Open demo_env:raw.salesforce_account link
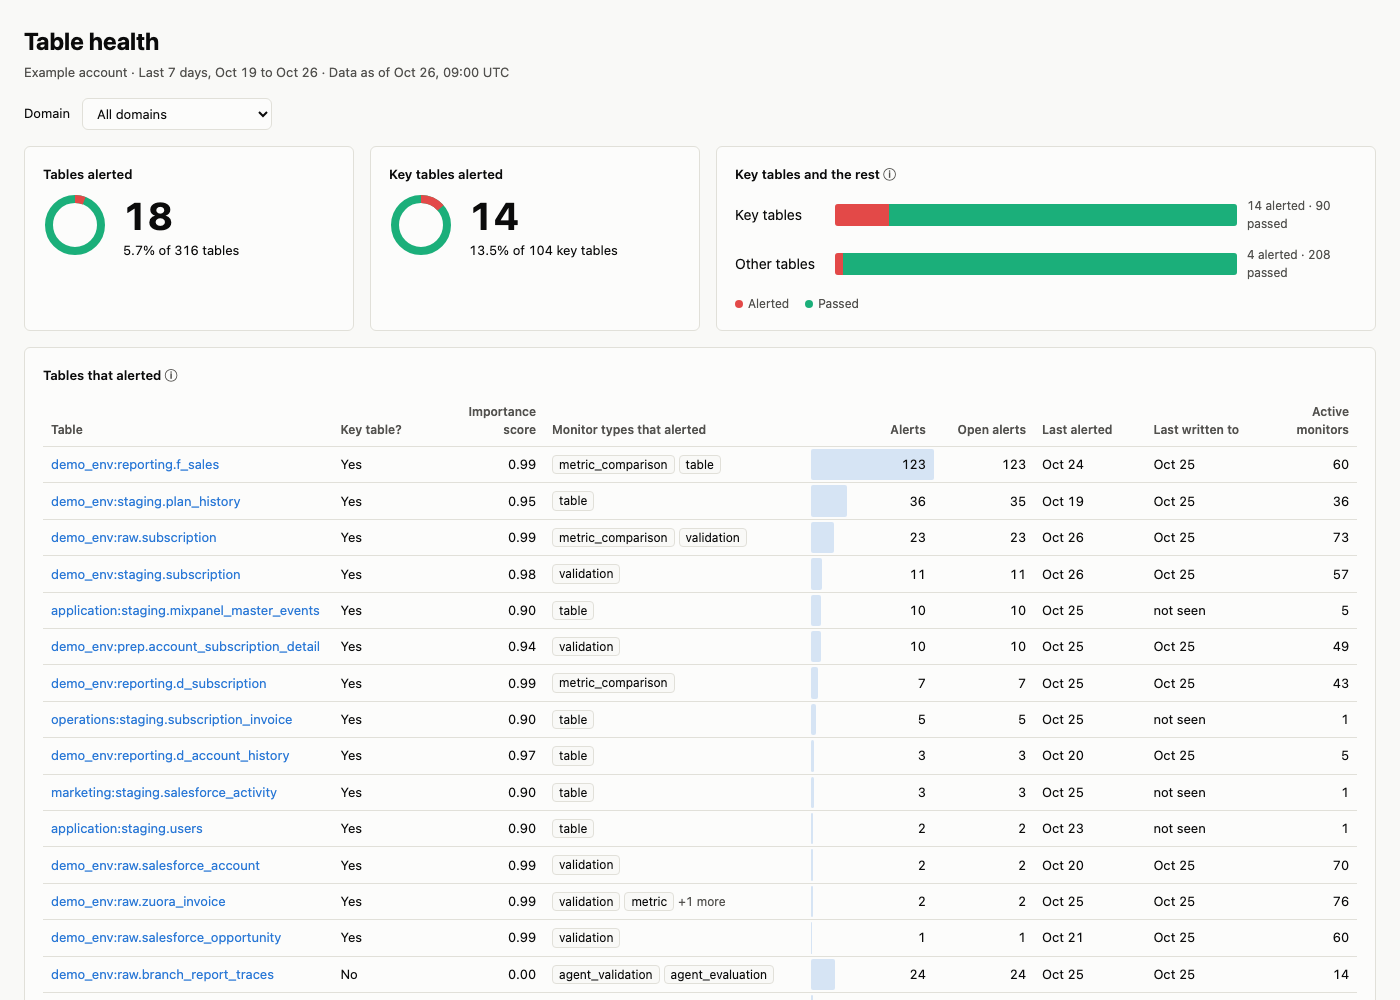Viewport: 1400px width, 1000px height. pyautogui.click(x=155, y=866)
